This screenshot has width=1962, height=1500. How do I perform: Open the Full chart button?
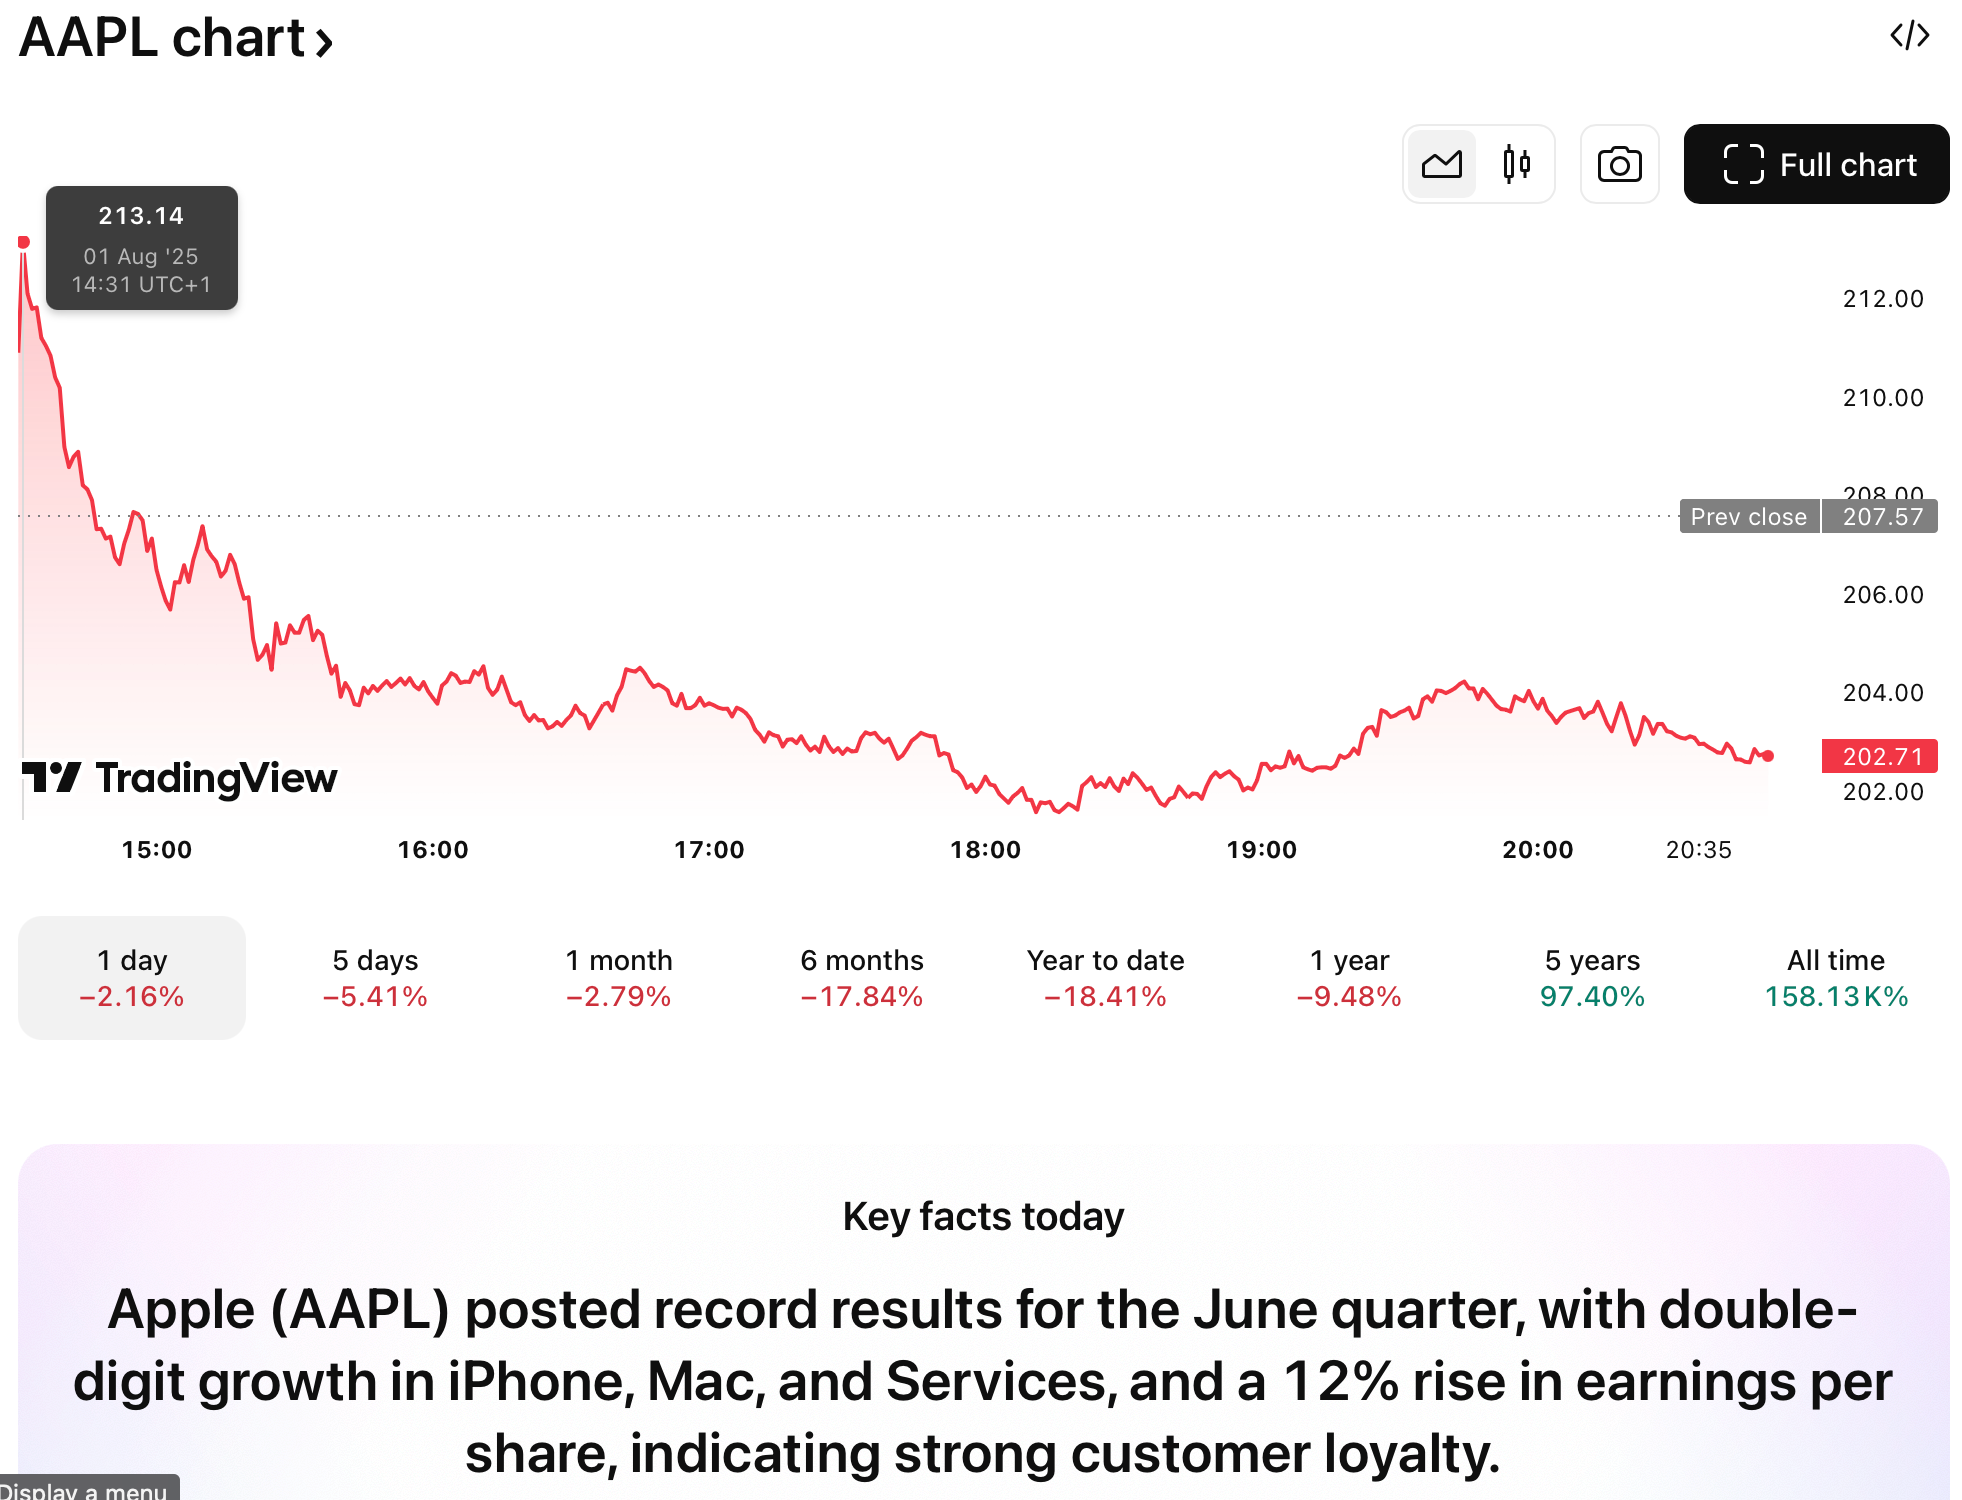[x=1816, y=164]
